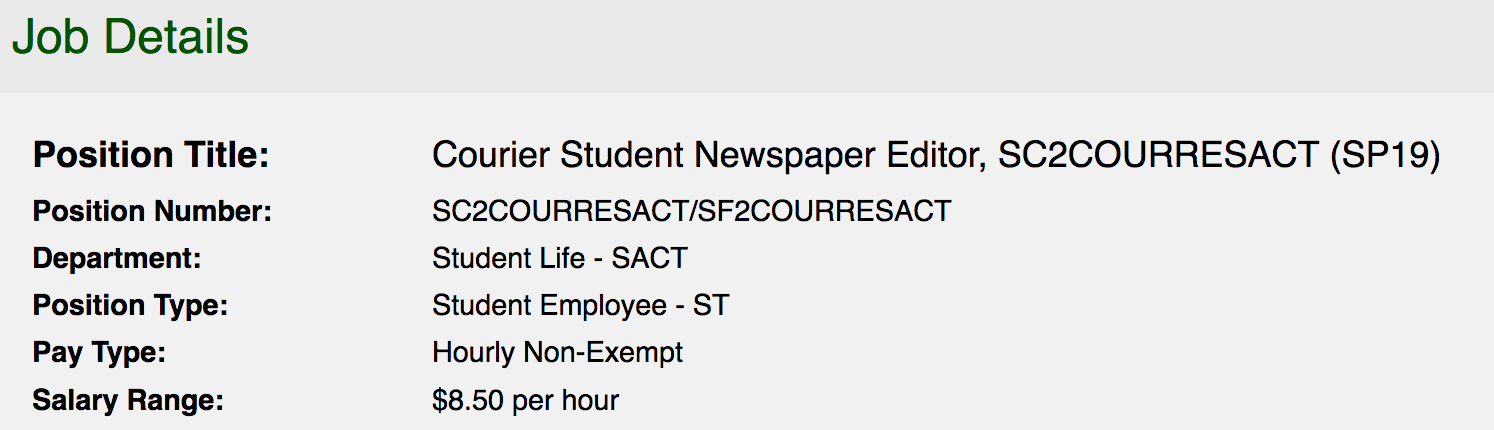
Task: Click the (SP19) text in the title
Action: coord(1386,155)
